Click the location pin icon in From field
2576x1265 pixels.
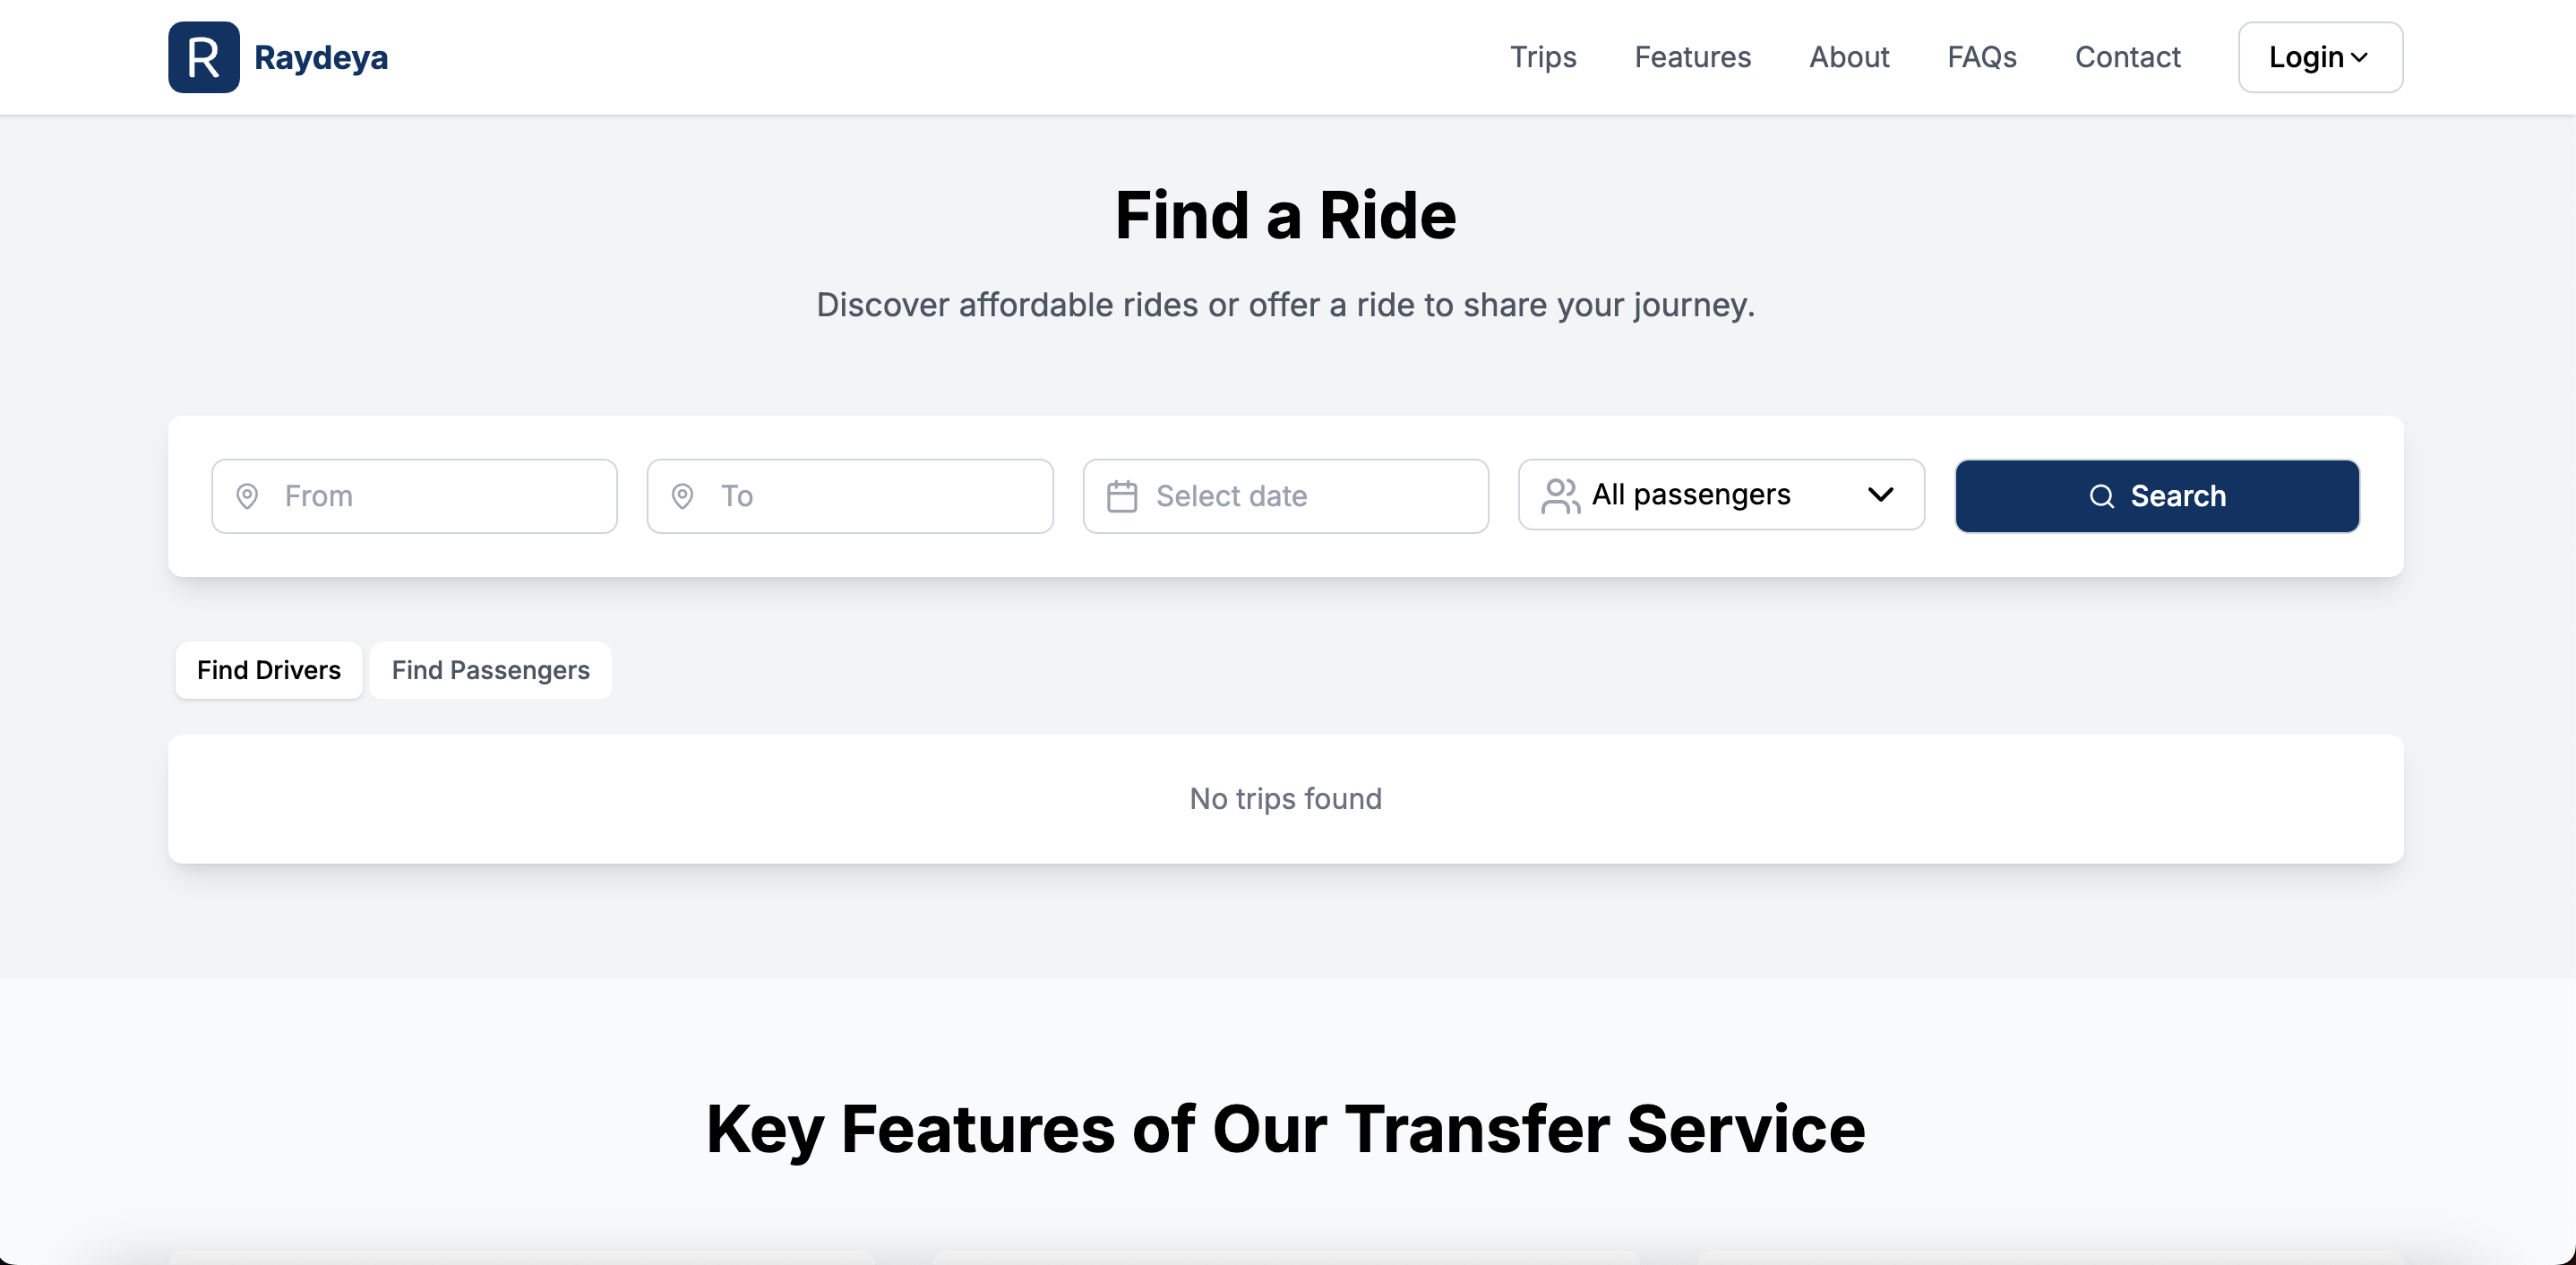click(247, 496)
